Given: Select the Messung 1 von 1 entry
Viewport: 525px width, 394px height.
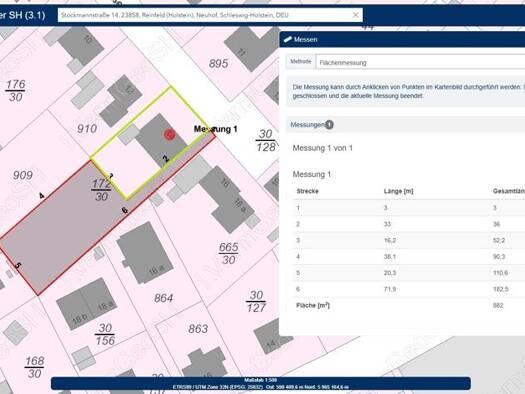Looking at the screenshot, I should [322, 148].
